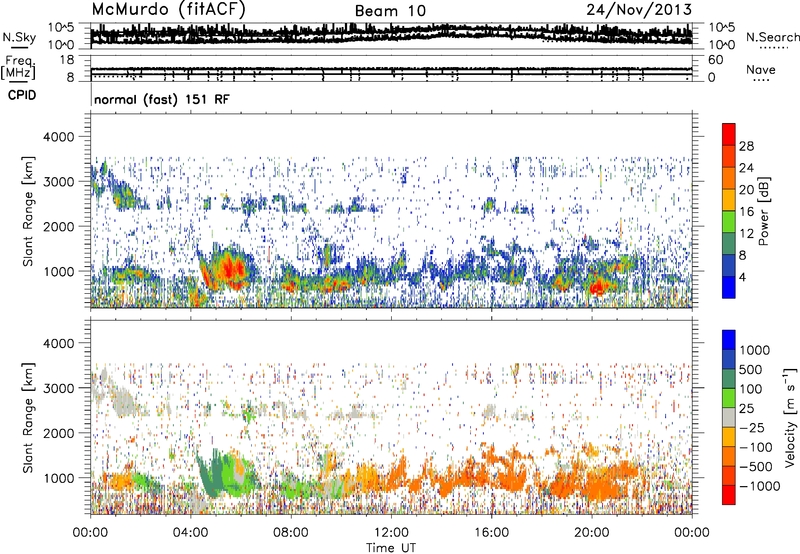Click the Velocity [m s-1] colorbar label
800x554 pixels.
790,417
